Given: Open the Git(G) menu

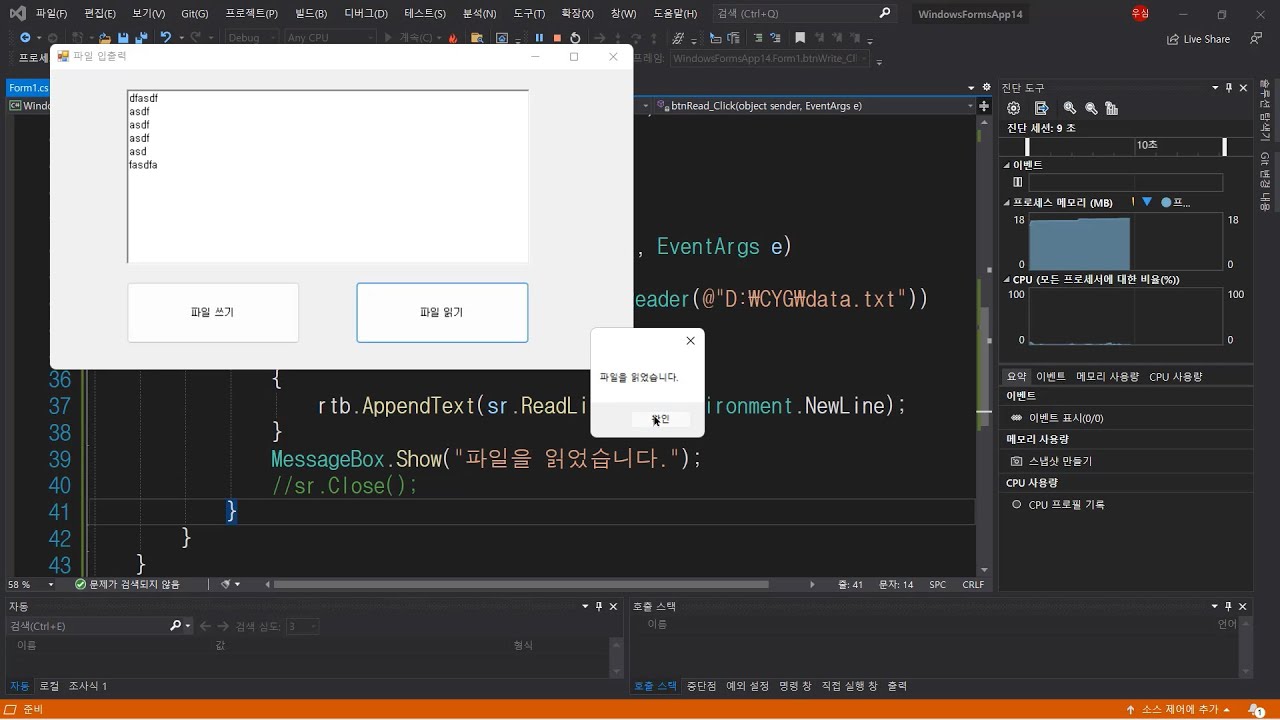Looking at the screenshot, I should point(195,13).
